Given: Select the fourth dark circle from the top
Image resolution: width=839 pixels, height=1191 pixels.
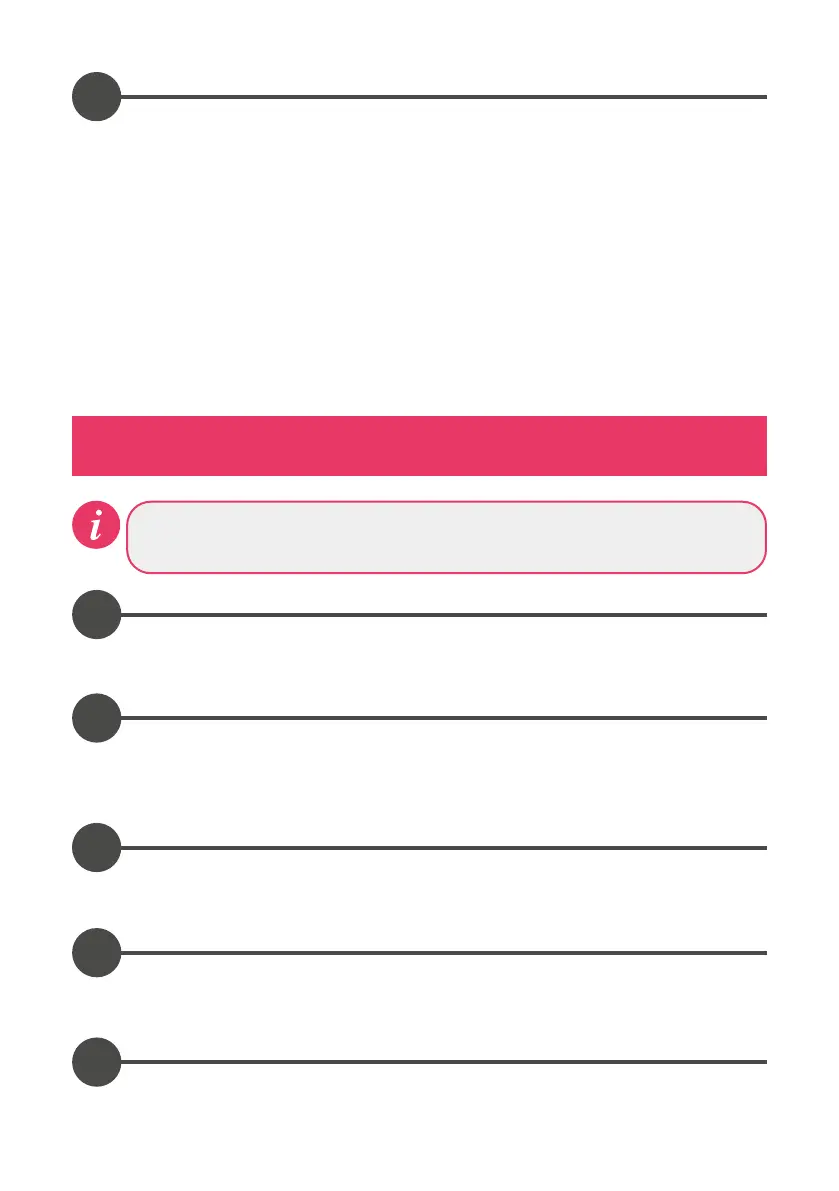Looking at the screenshot, I should click(96, 847).
